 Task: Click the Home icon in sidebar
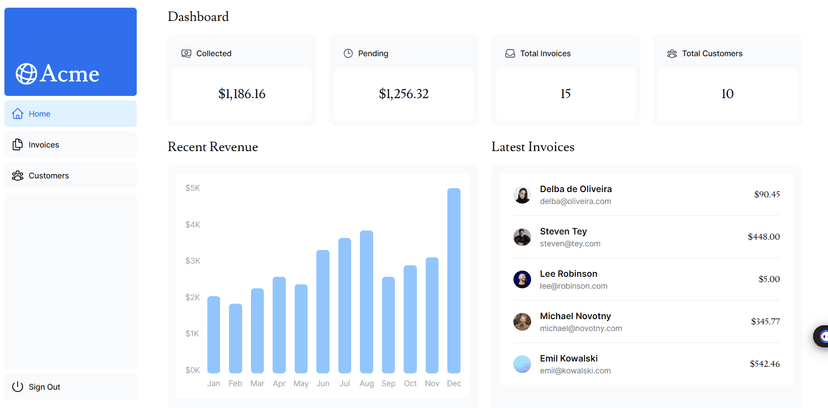(x=17, y=114)
